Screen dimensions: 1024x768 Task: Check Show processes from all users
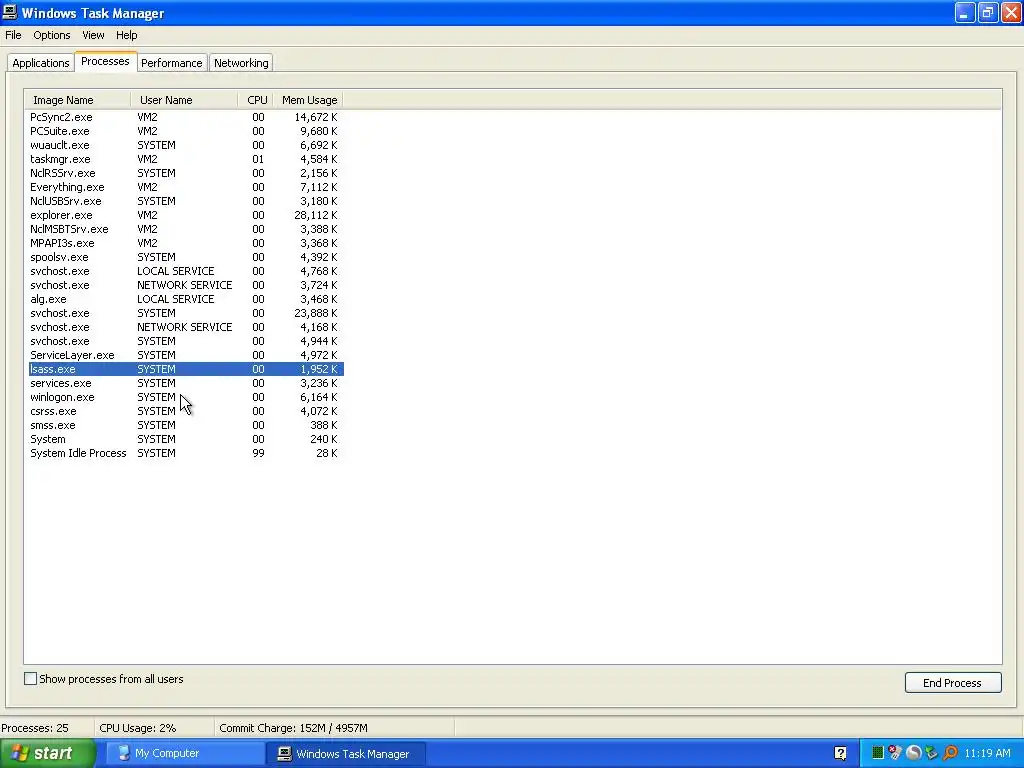click(x=30, y=679)
